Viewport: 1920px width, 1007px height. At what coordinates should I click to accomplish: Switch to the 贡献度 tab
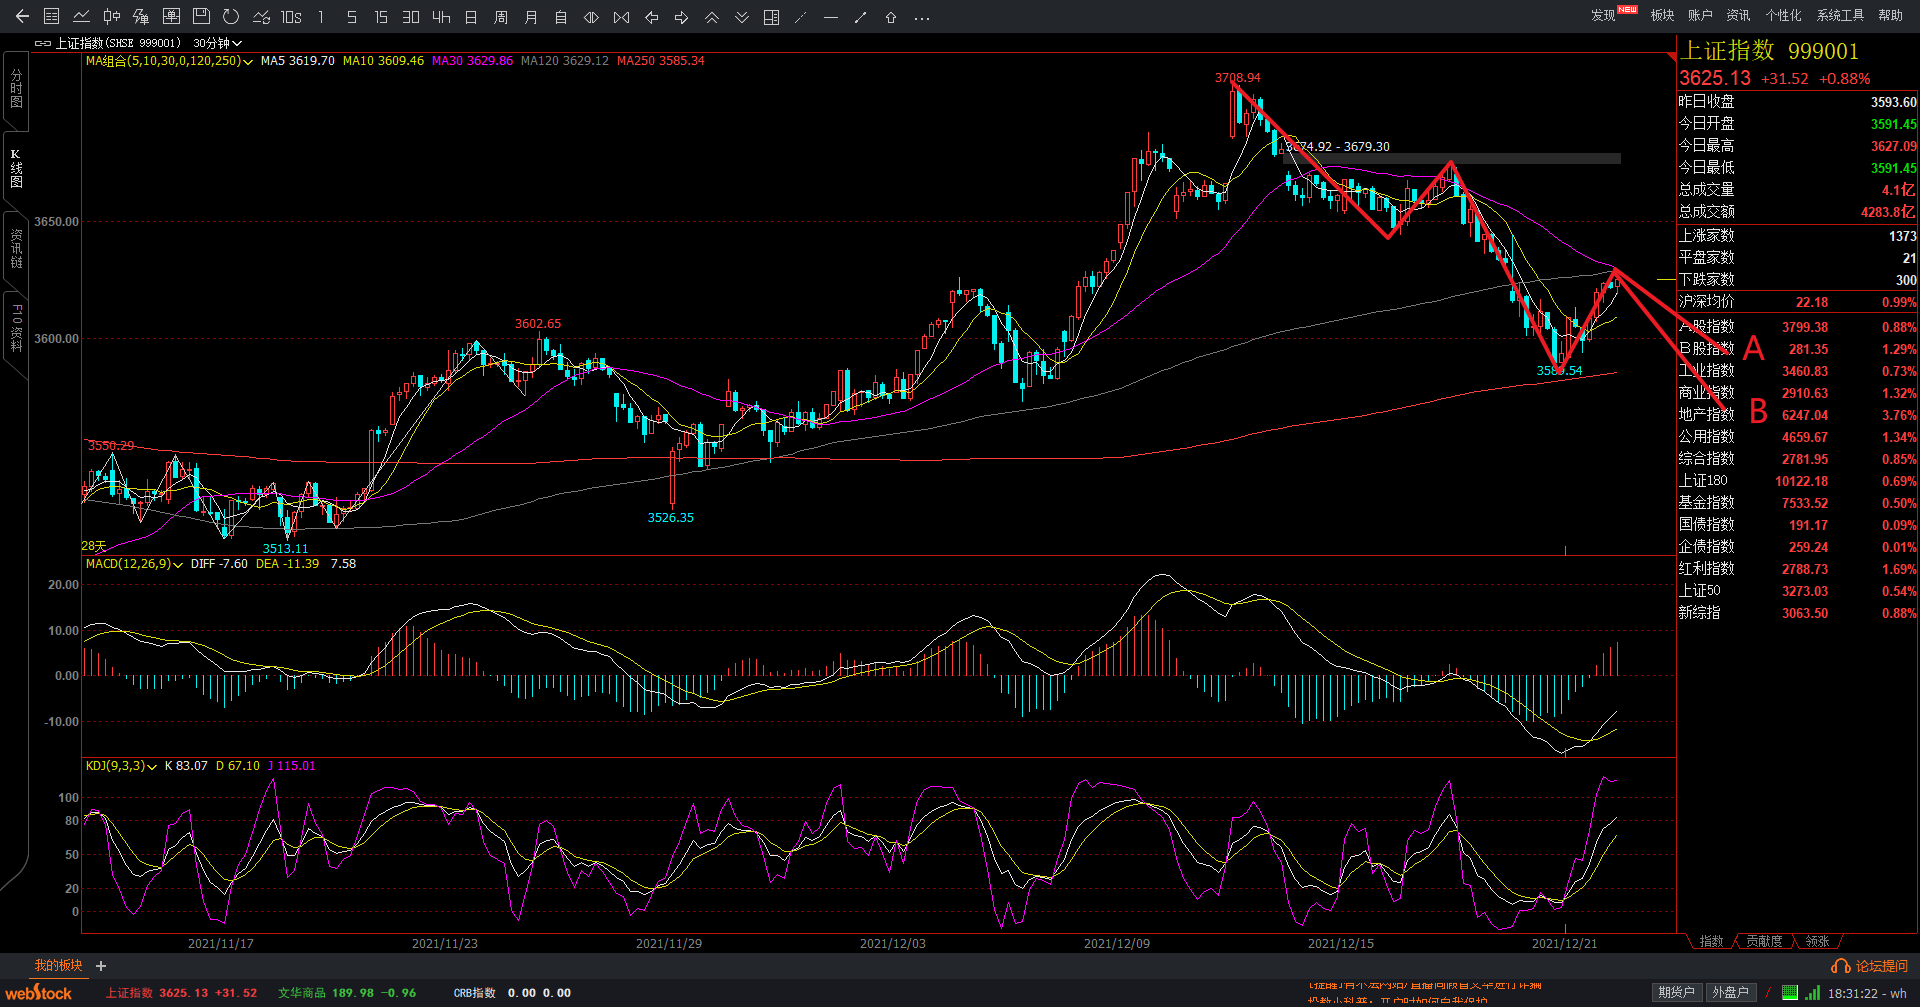click(x=1764, y=941)
